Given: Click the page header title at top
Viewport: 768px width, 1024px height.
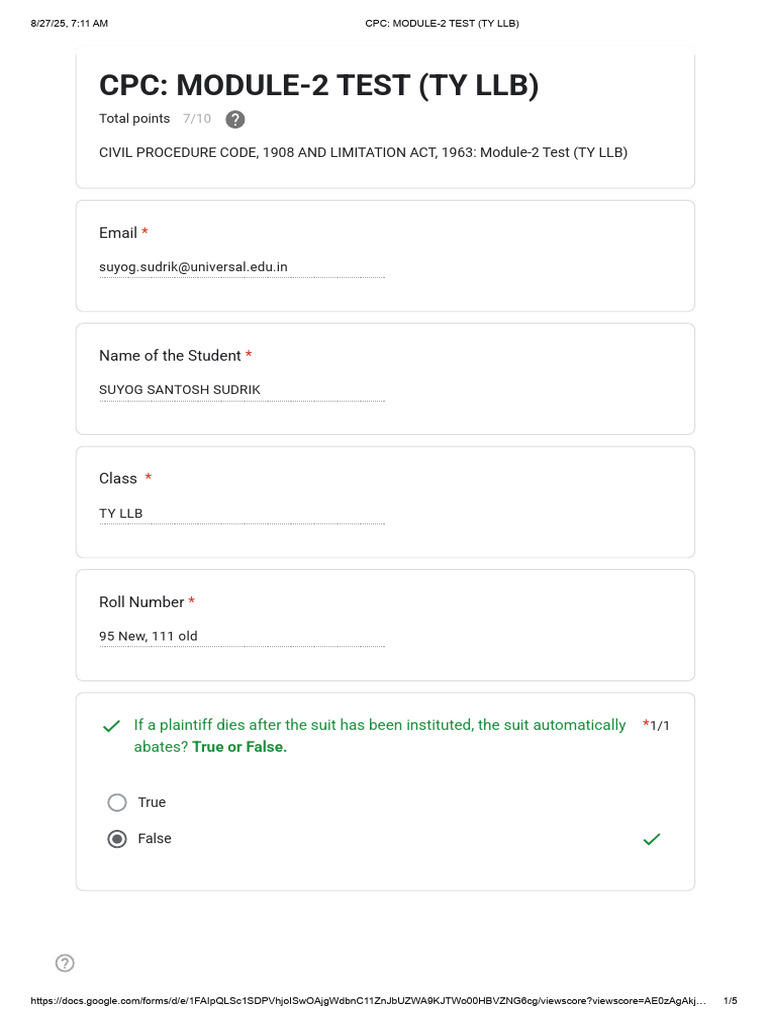Looking at the screenshot, I should tap(442, 23).
